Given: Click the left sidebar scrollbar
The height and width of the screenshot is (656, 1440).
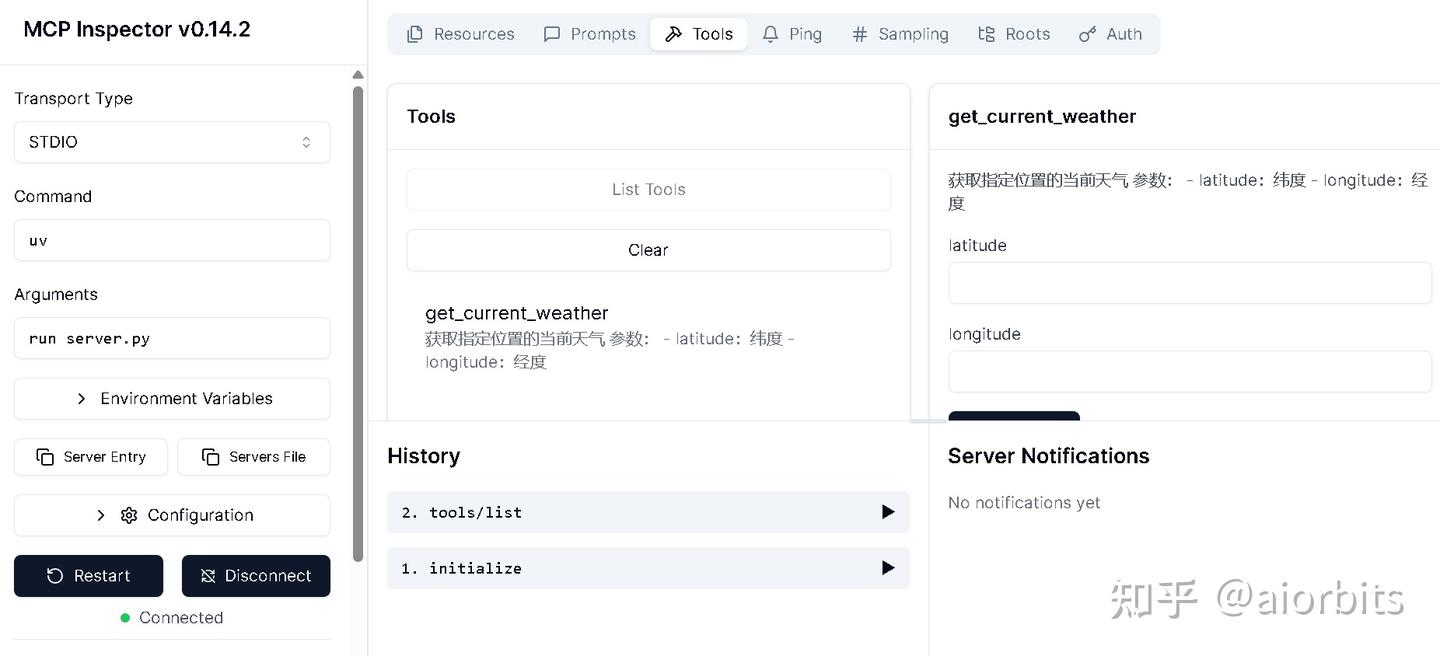Looking at the screenshot, I should coord(358,320).
